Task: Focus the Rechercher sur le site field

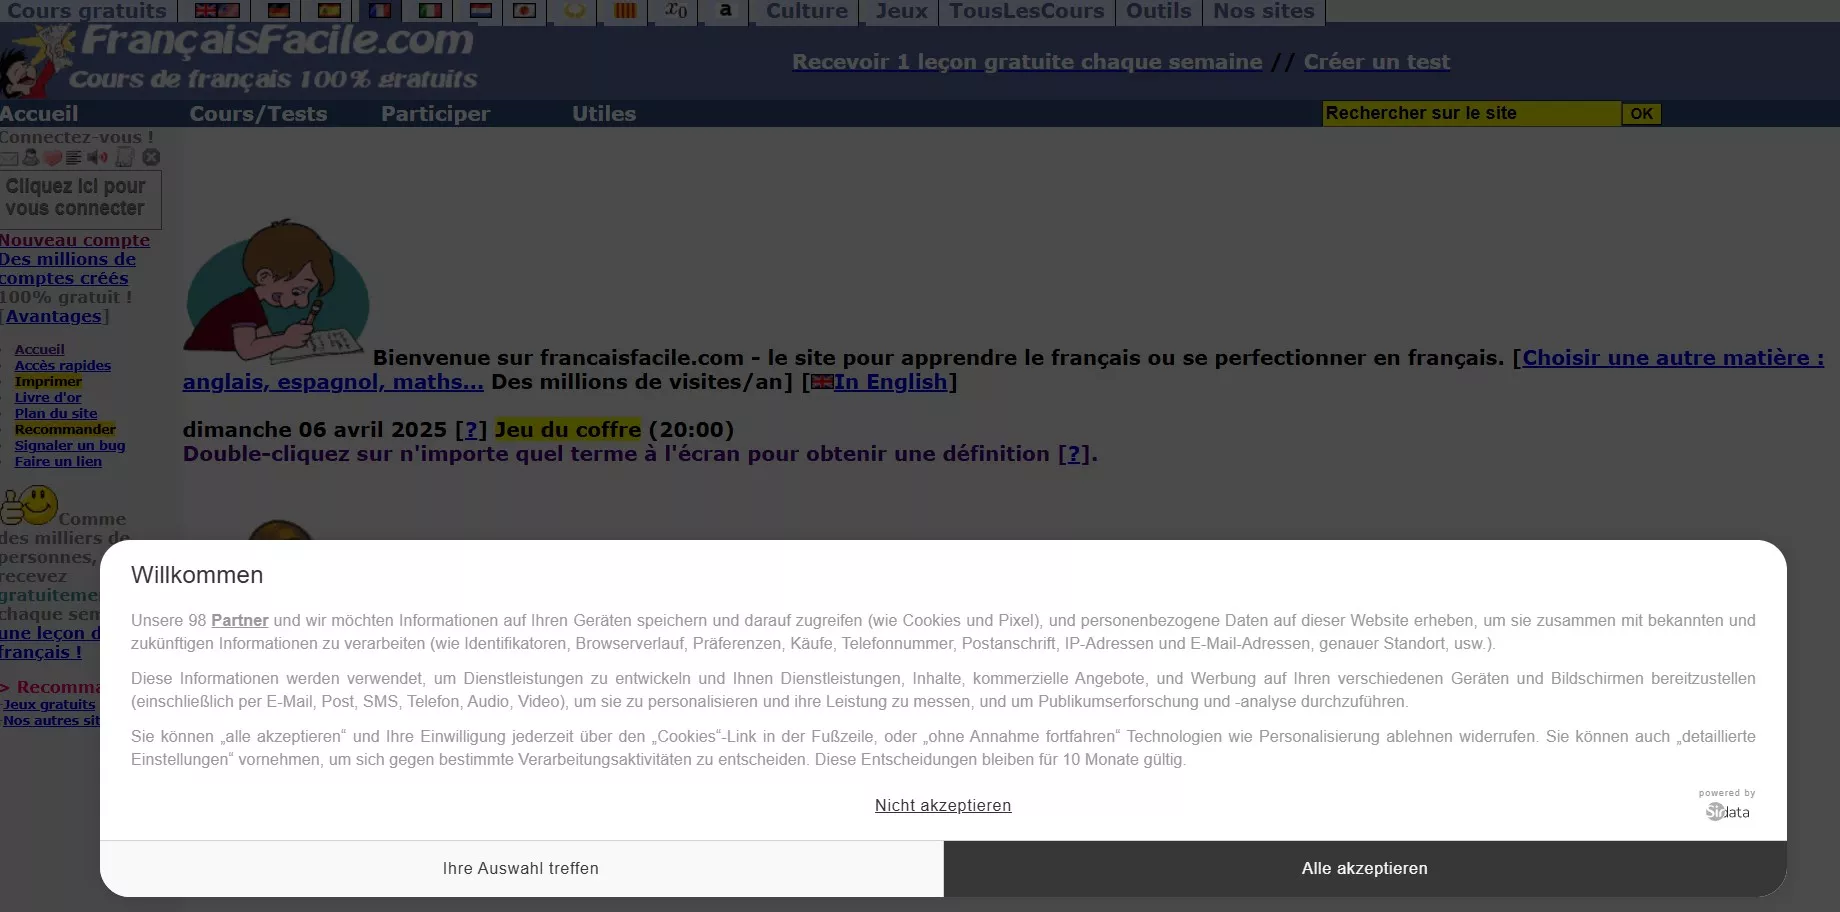Action: [x=1471, y=113]
